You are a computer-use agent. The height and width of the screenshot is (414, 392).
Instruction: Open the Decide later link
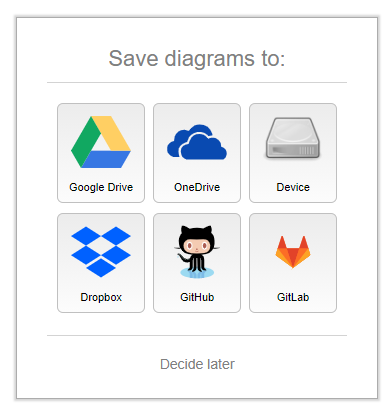197,364
